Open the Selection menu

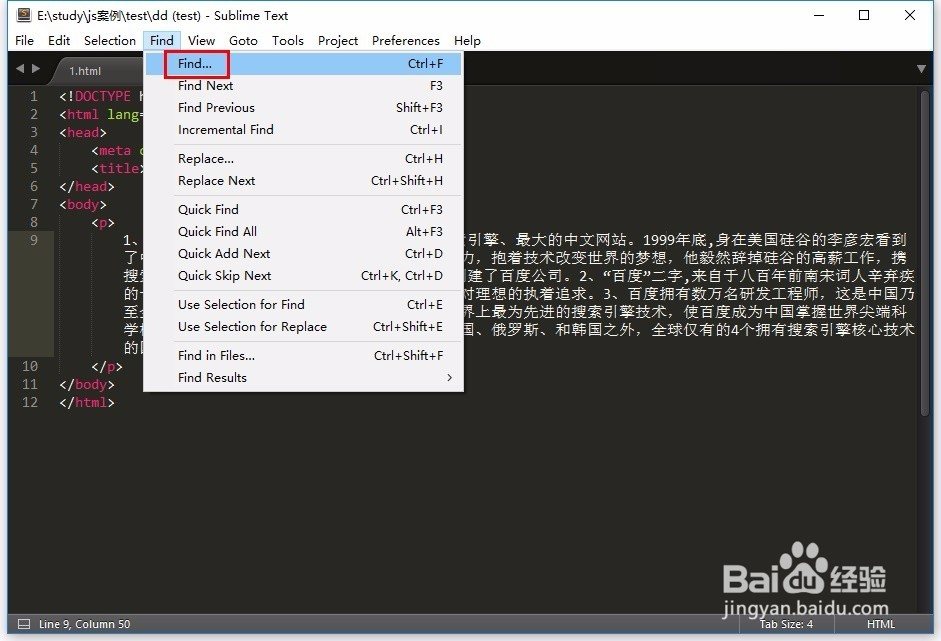[x=110, y=40]
